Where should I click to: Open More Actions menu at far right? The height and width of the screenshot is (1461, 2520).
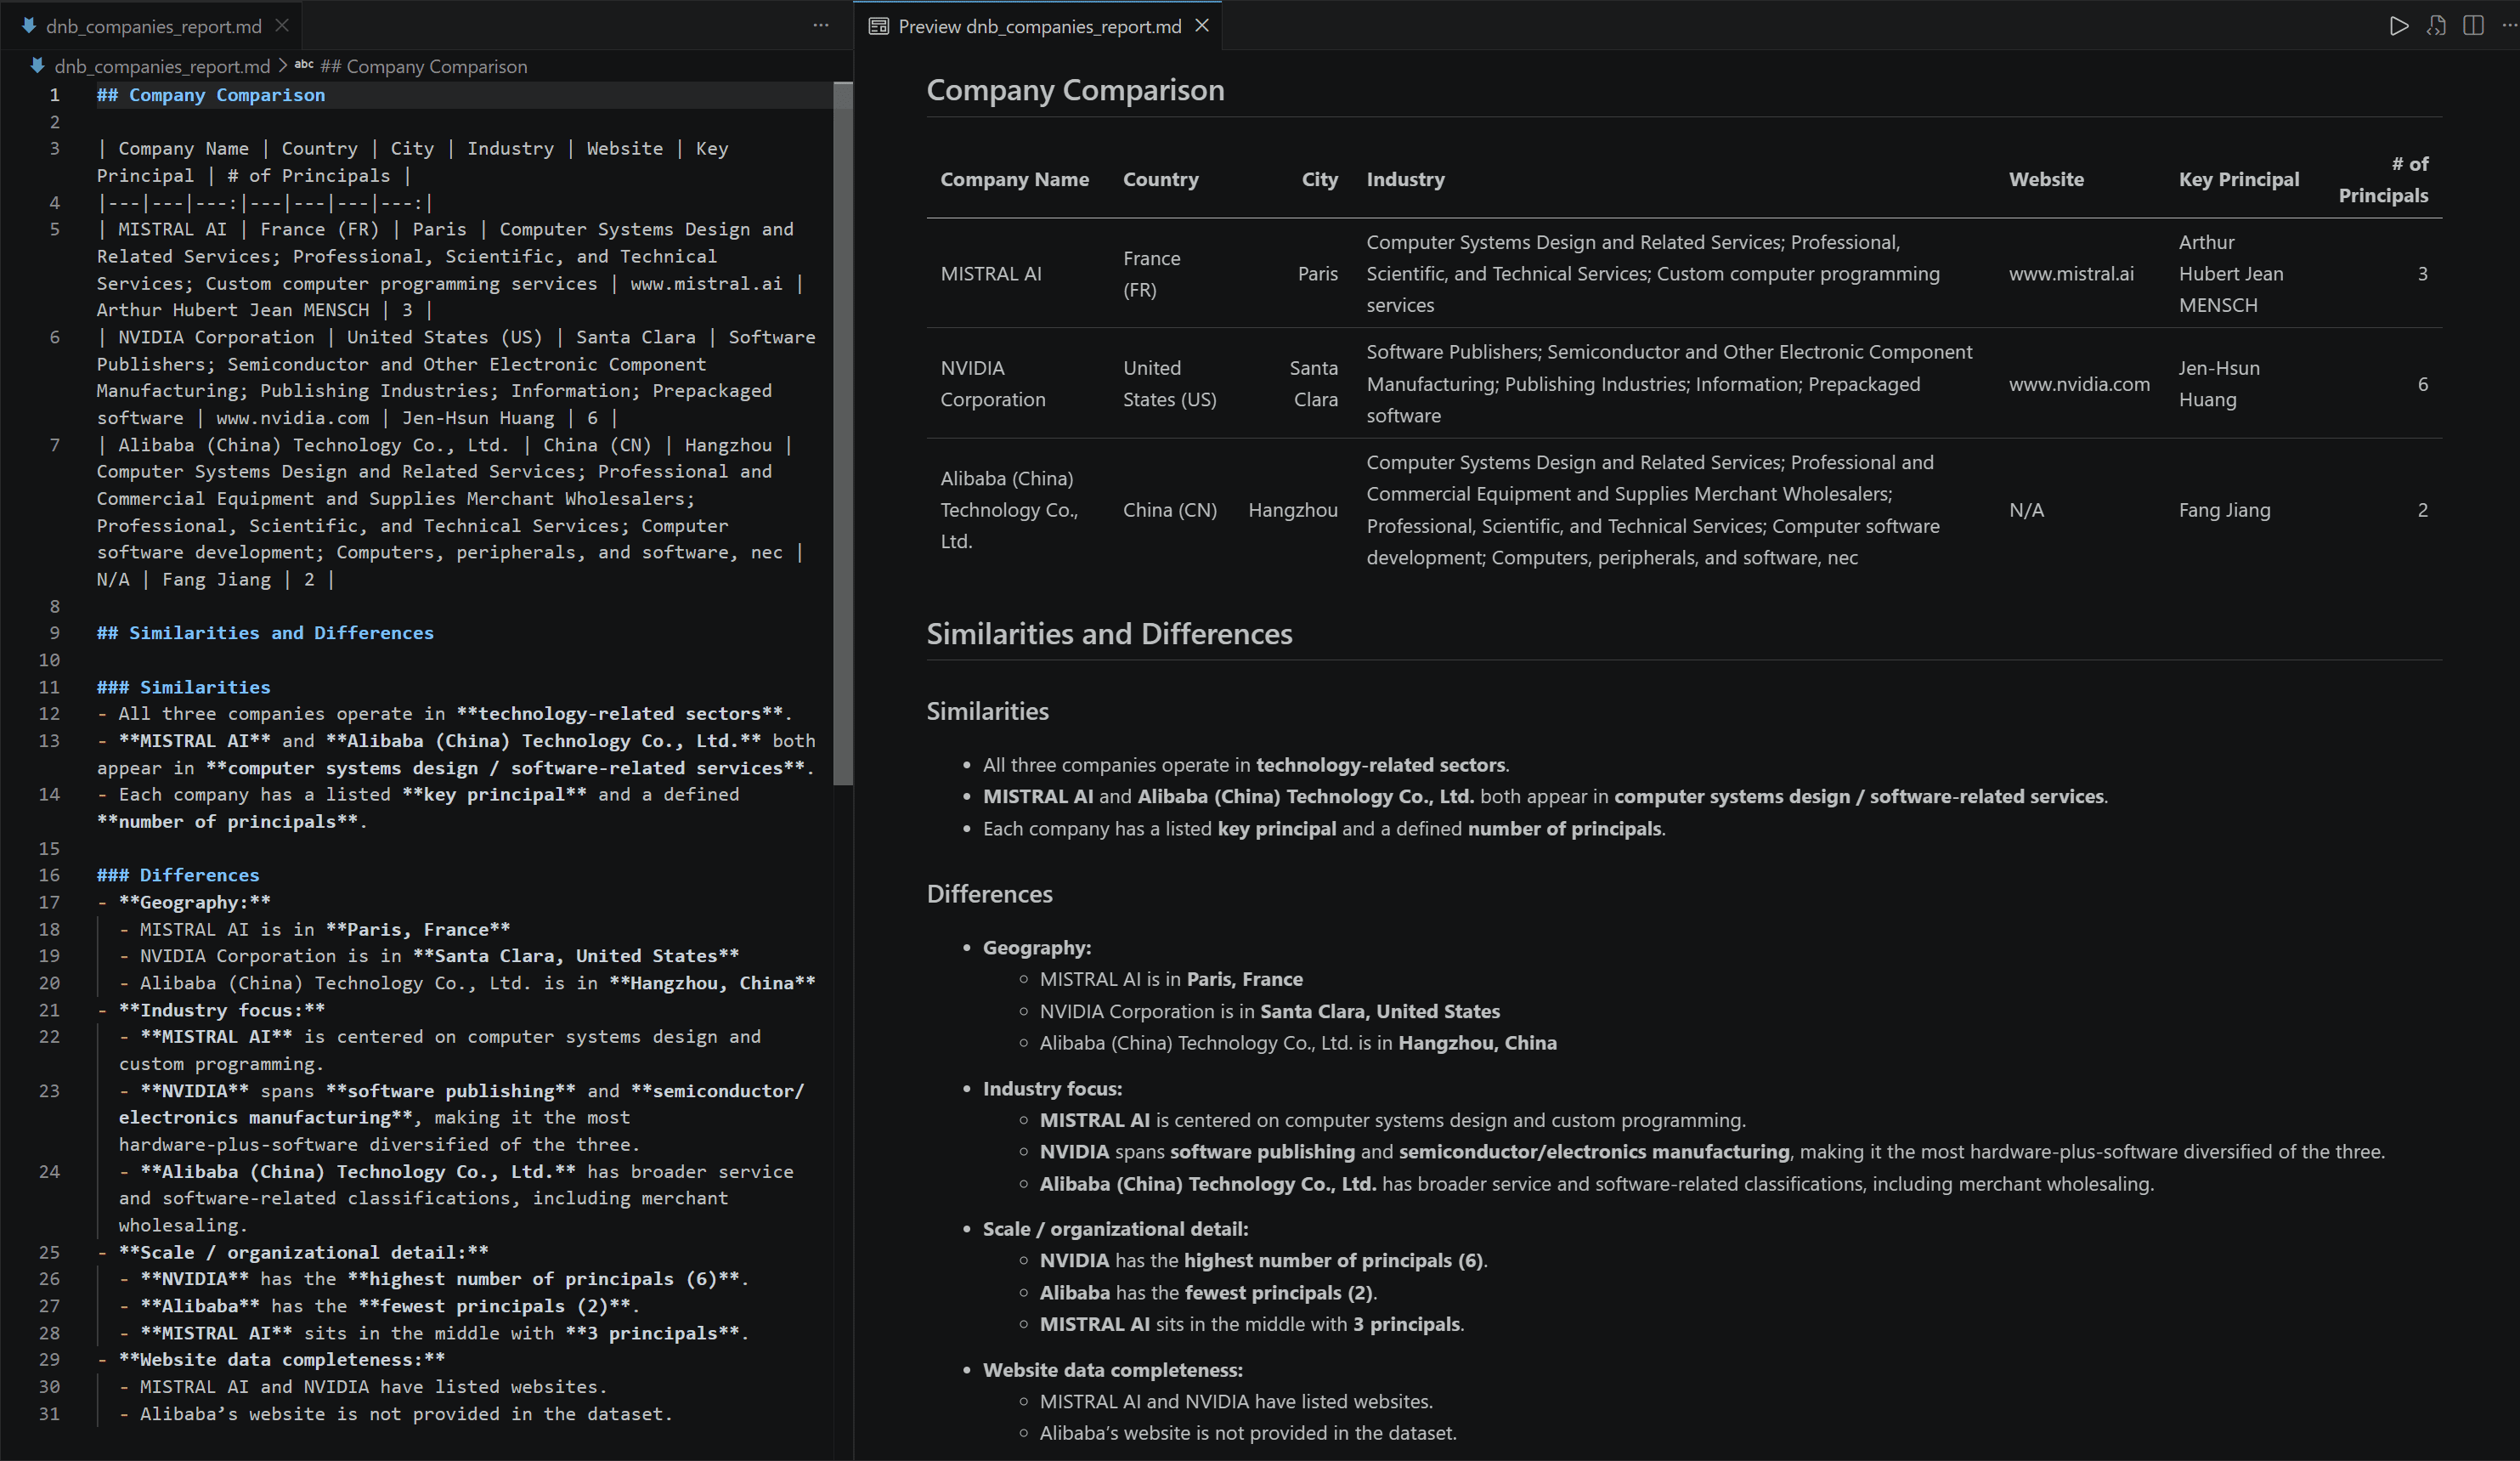point(2508,26)
